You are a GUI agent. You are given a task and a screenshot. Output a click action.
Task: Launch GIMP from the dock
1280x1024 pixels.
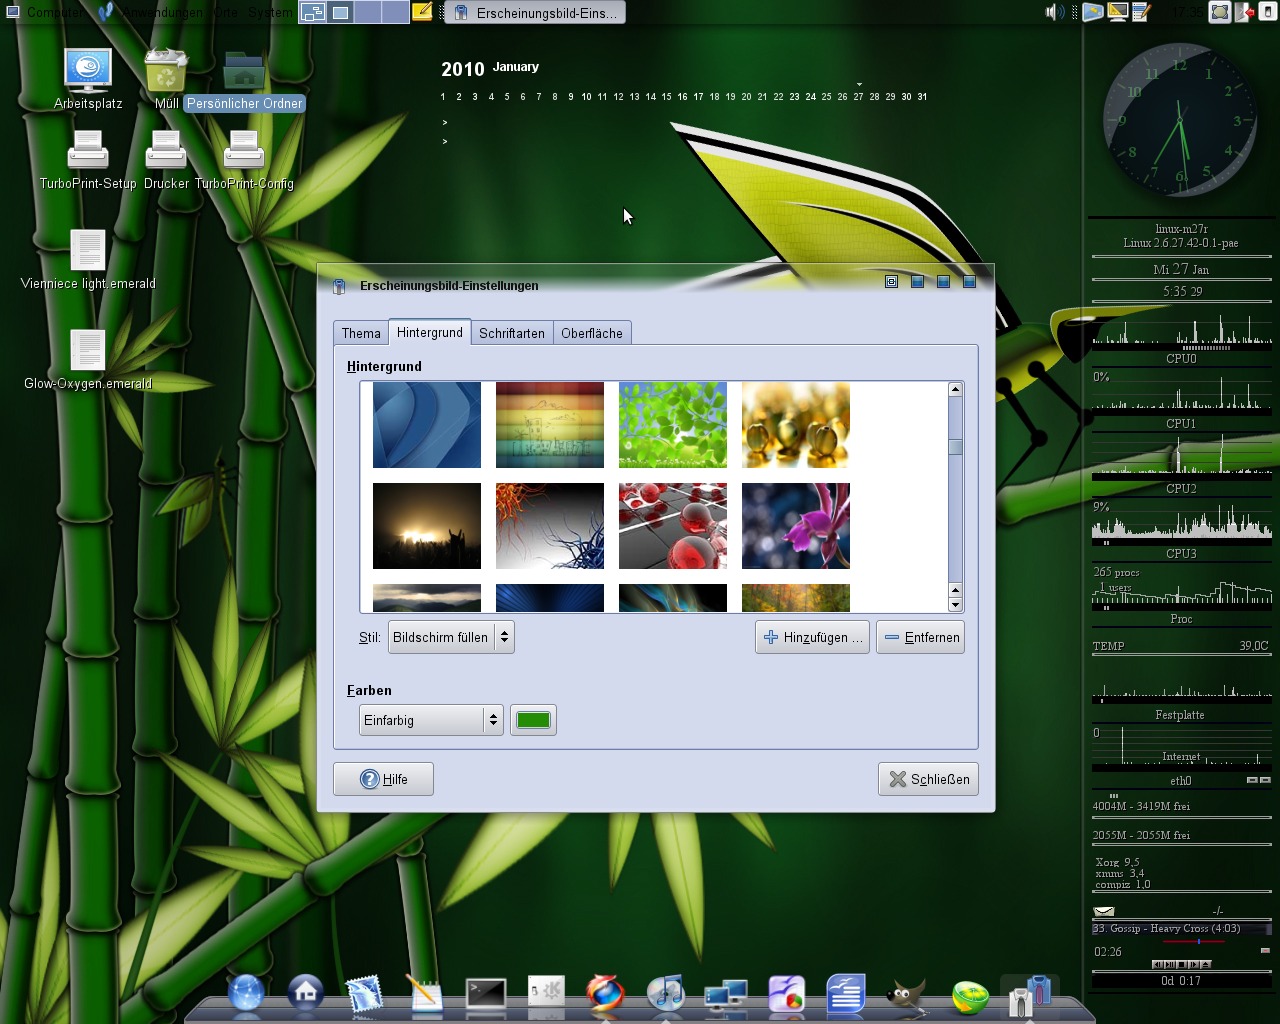coord(906,996)
